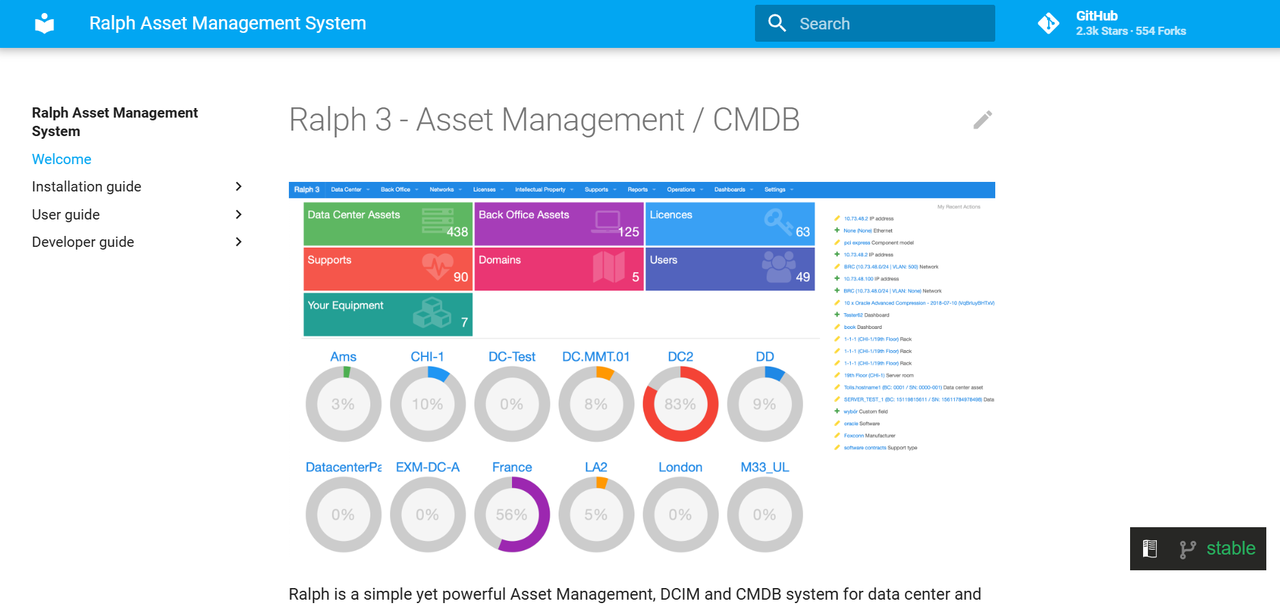The height and width of the screenshot is (612, 1280).
Task: Open the User guide section
Action: [x=66, y=214]
